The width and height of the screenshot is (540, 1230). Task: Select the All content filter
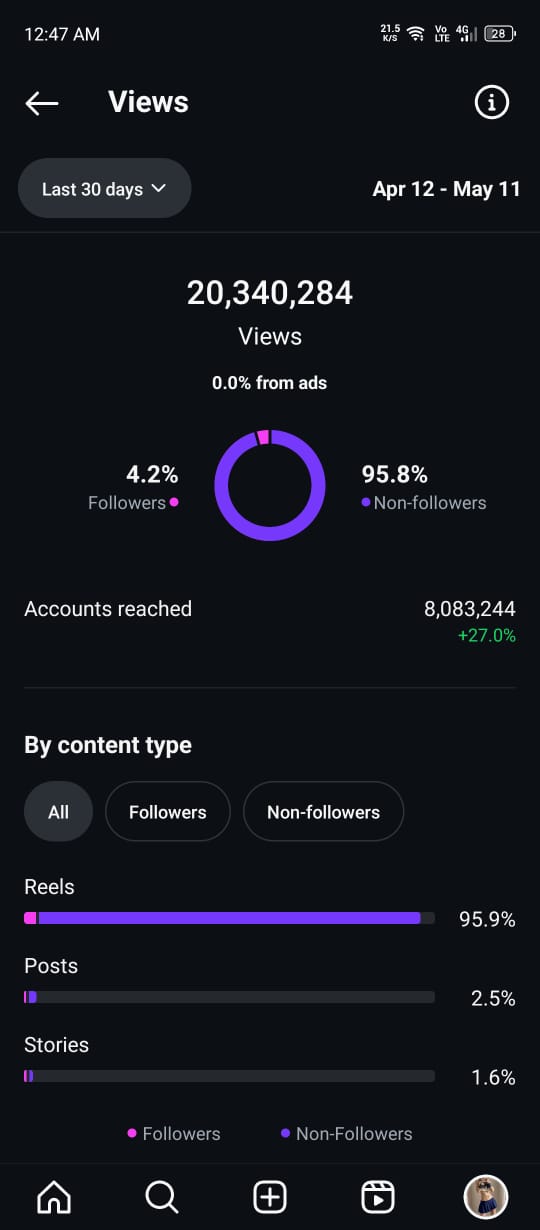click(58, 812)
